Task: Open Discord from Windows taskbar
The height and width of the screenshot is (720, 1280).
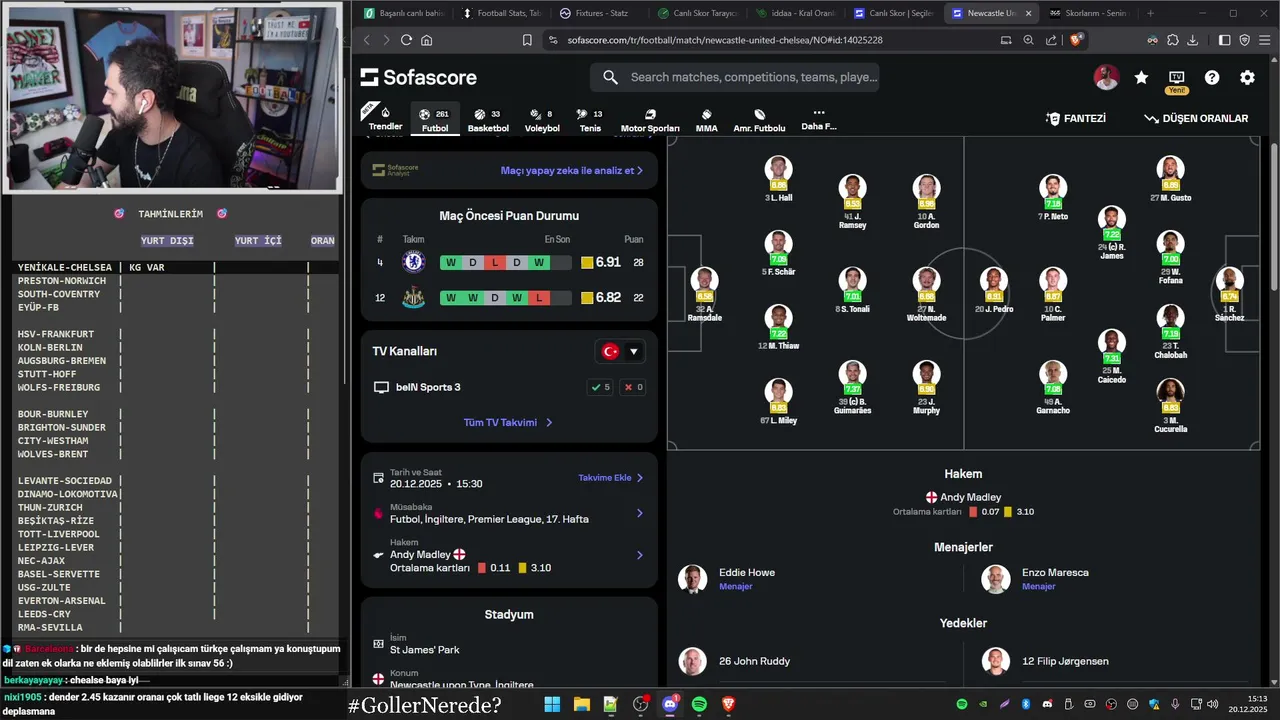Action: [x=670, y=704]
